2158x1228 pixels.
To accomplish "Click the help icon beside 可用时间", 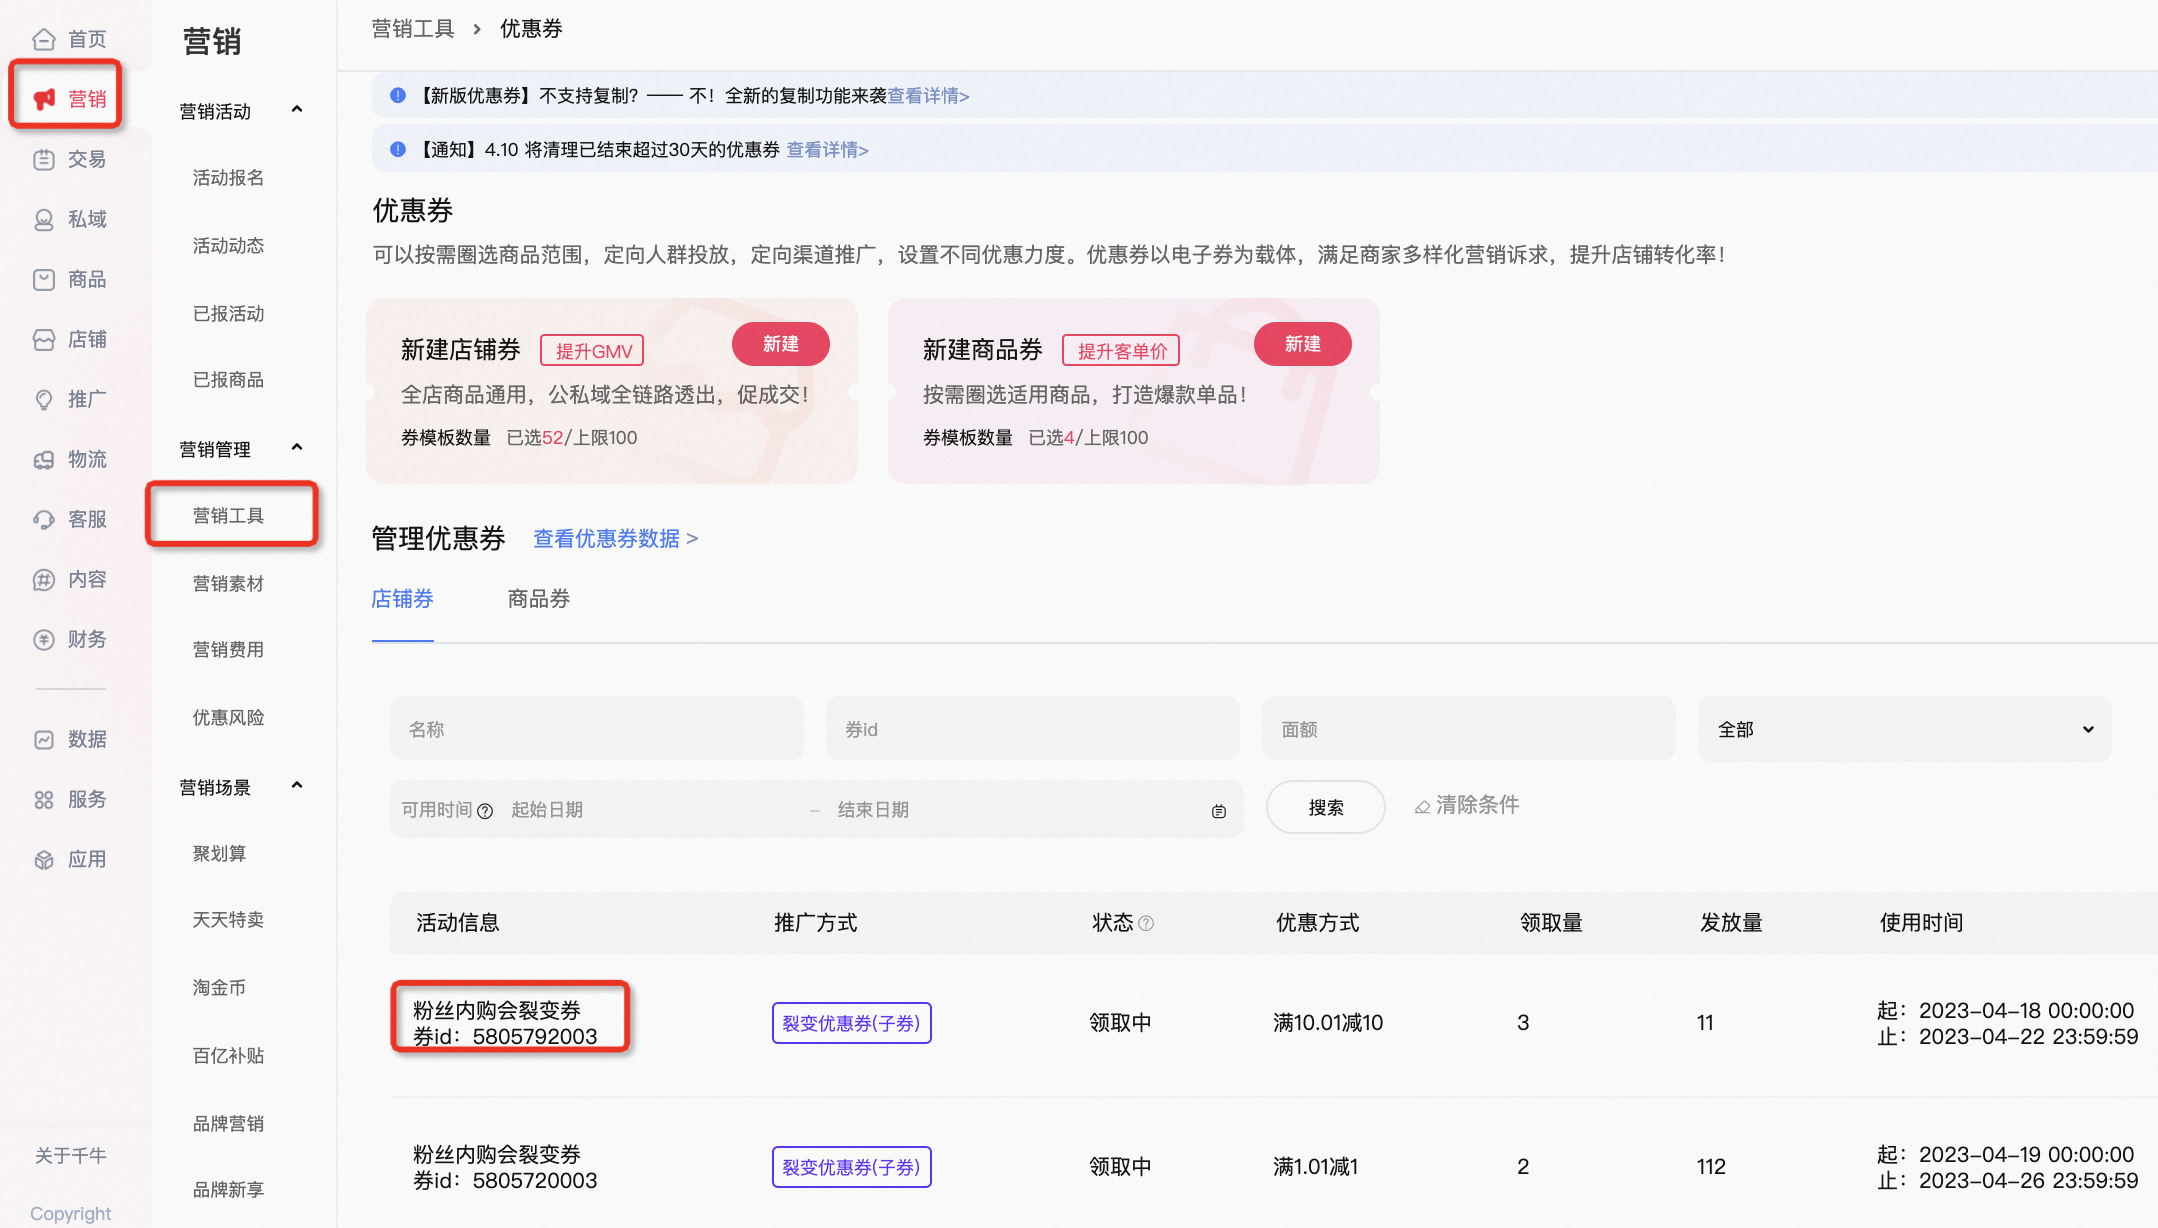I will click(x=485, y=811).
